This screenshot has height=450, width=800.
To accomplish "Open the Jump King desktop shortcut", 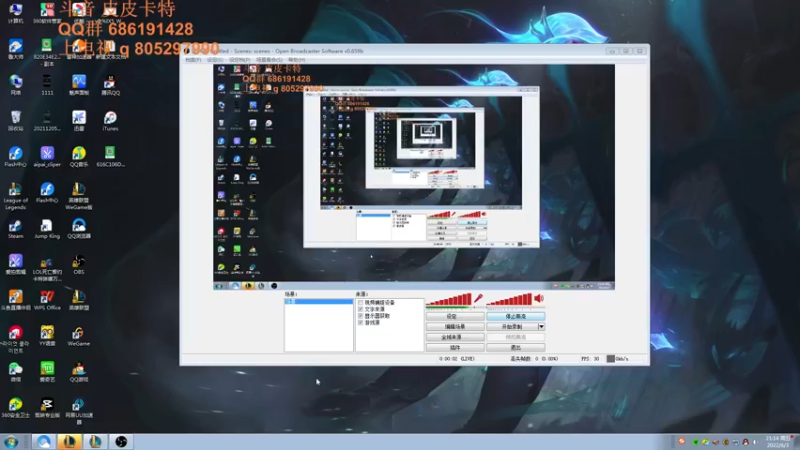I will coord(47,229).
